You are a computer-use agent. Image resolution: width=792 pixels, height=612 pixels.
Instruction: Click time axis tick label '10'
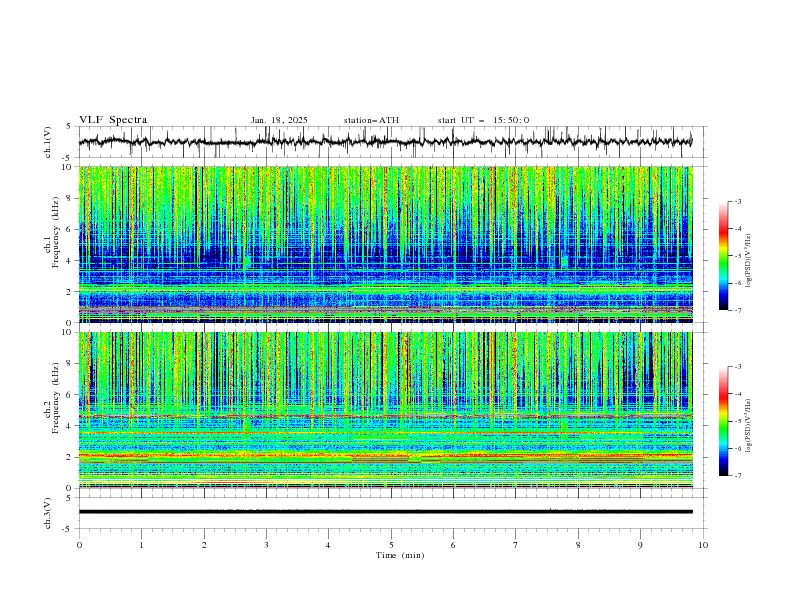(x=703, y=545)
